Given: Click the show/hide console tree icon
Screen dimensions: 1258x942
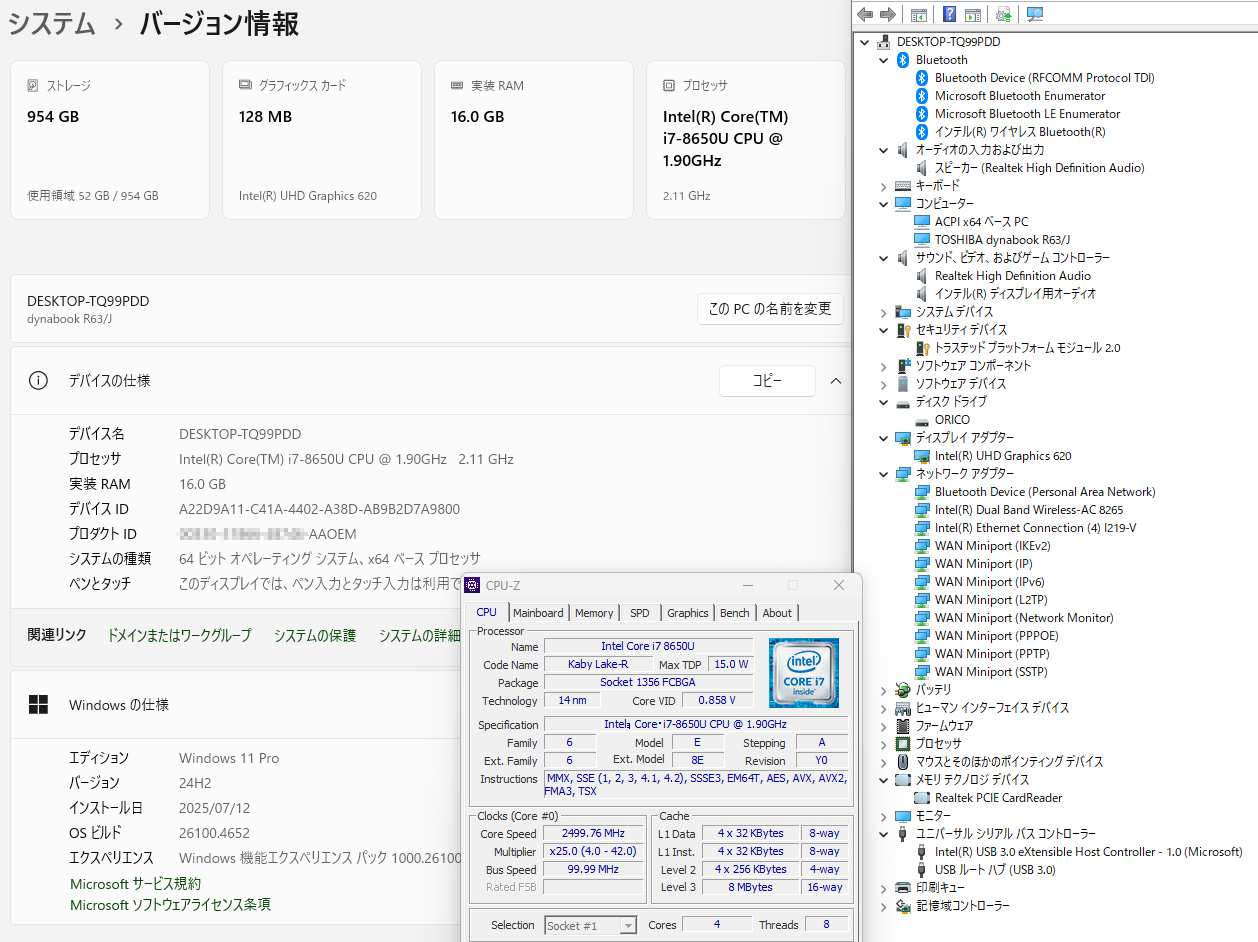Looking at the screenshot, I should pos(918,14).
